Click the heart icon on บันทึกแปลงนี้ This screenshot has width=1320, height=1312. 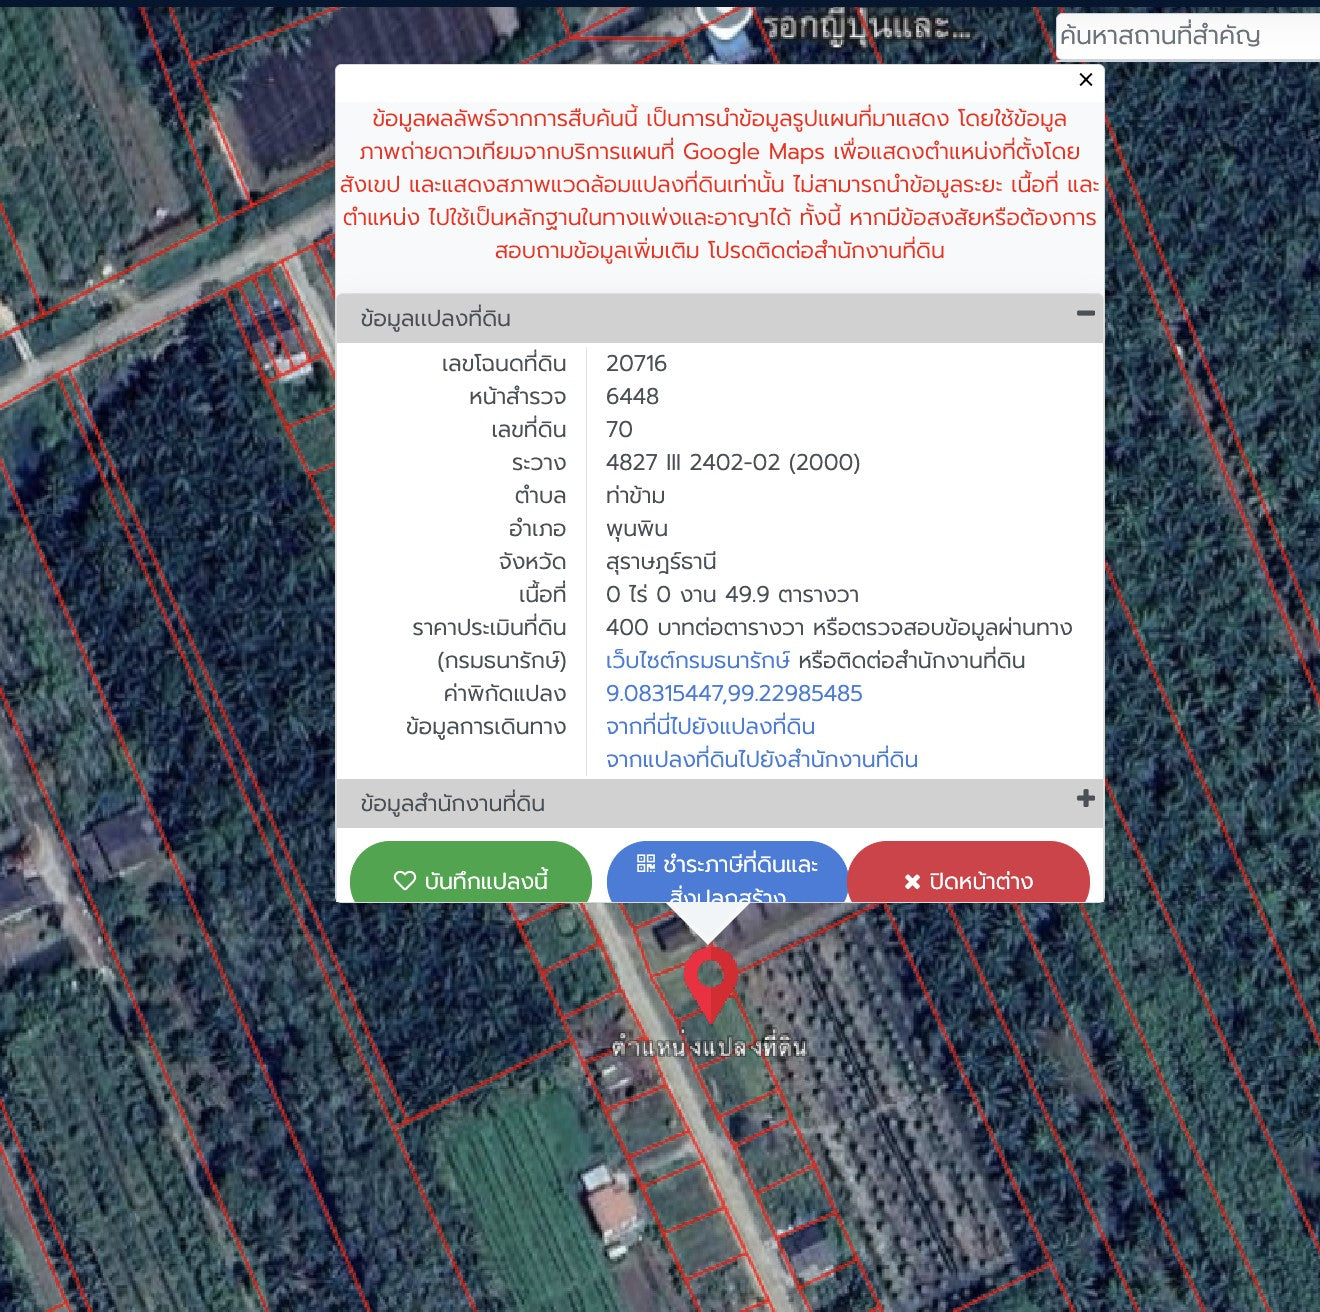pos(404,881)
